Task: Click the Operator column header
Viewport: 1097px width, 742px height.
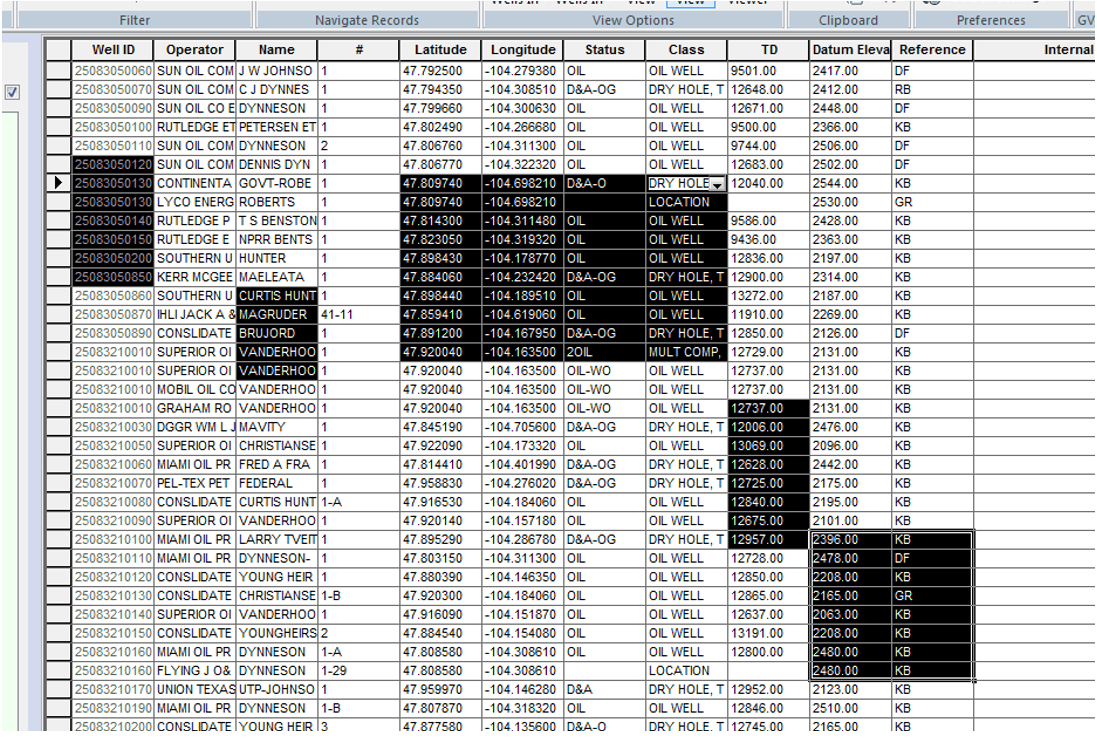Action: 194,50
